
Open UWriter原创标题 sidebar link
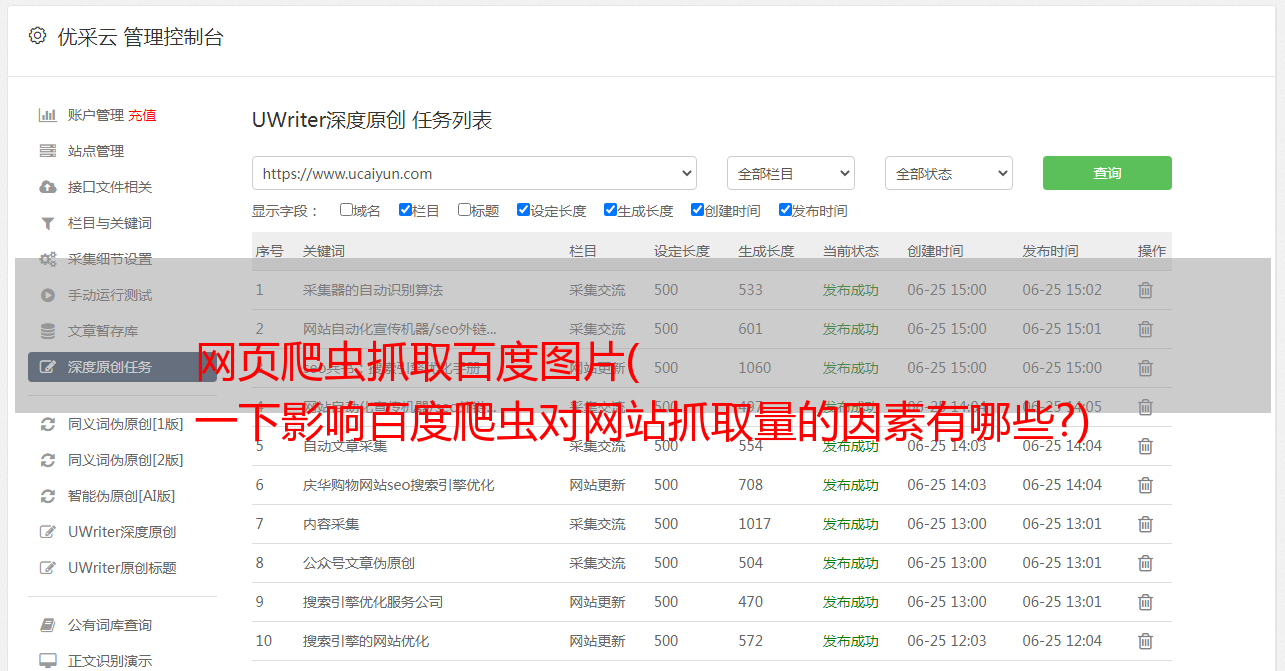click(122, 568)
